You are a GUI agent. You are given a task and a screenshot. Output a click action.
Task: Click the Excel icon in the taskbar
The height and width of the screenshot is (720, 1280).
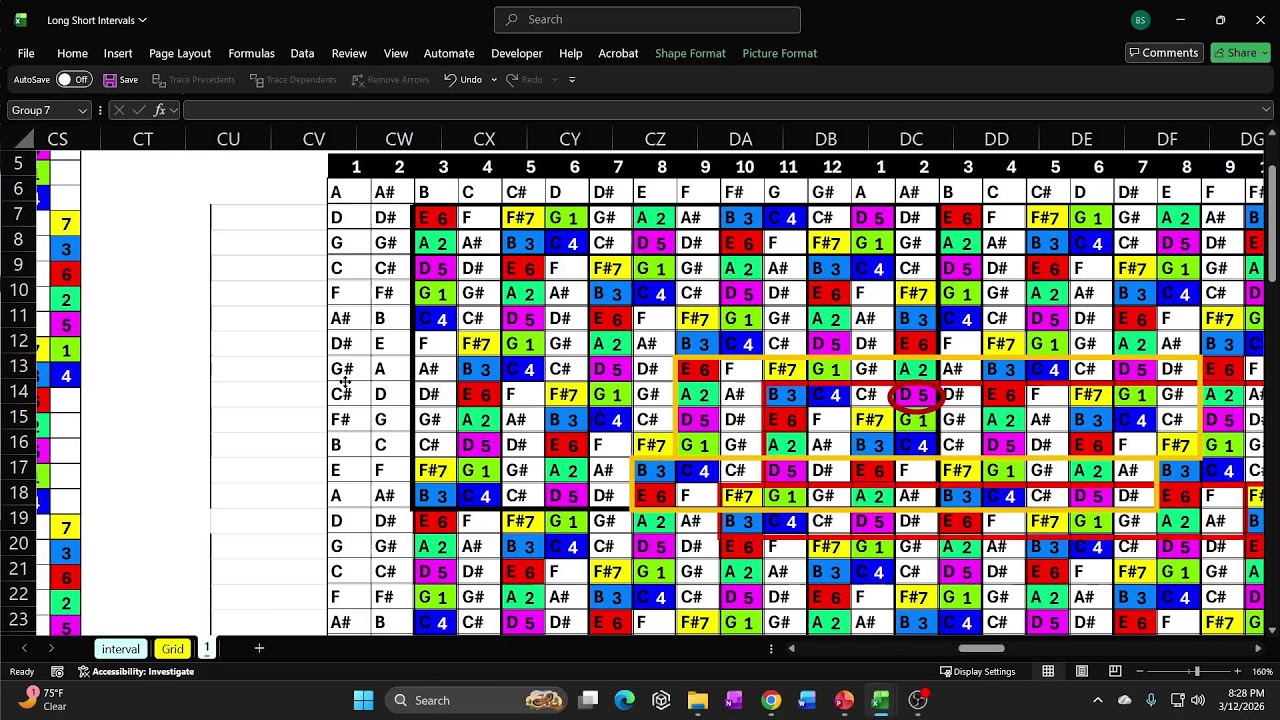(881, 700)
